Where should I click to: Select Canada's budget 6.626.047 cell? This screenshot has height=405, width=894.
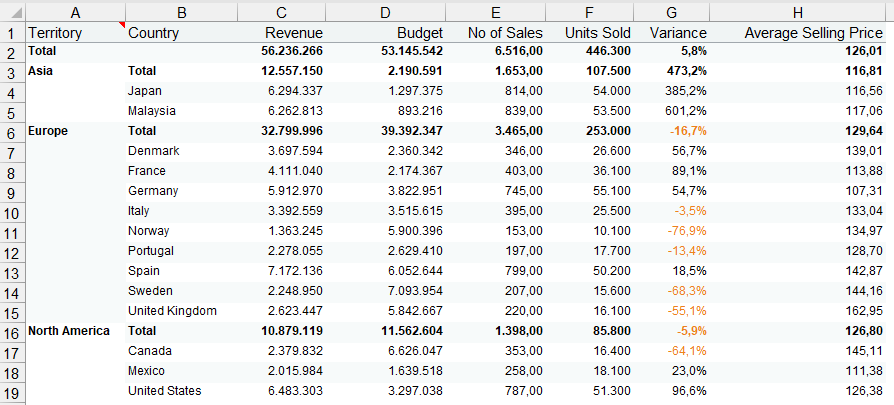(x=385, y=351)
